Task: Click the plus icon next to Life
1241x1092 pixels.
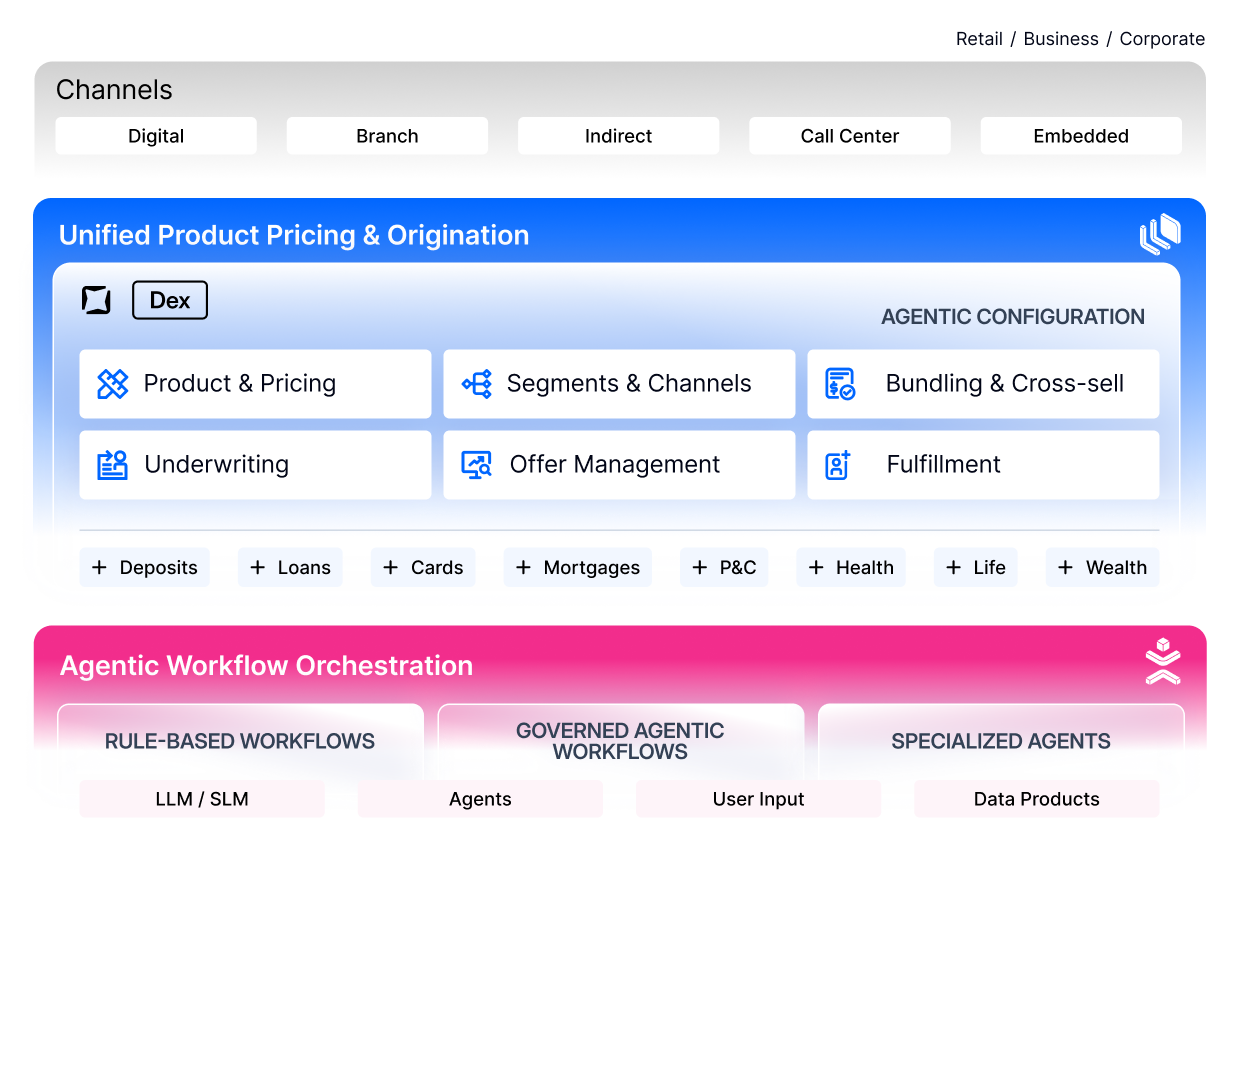Action: 953,568
